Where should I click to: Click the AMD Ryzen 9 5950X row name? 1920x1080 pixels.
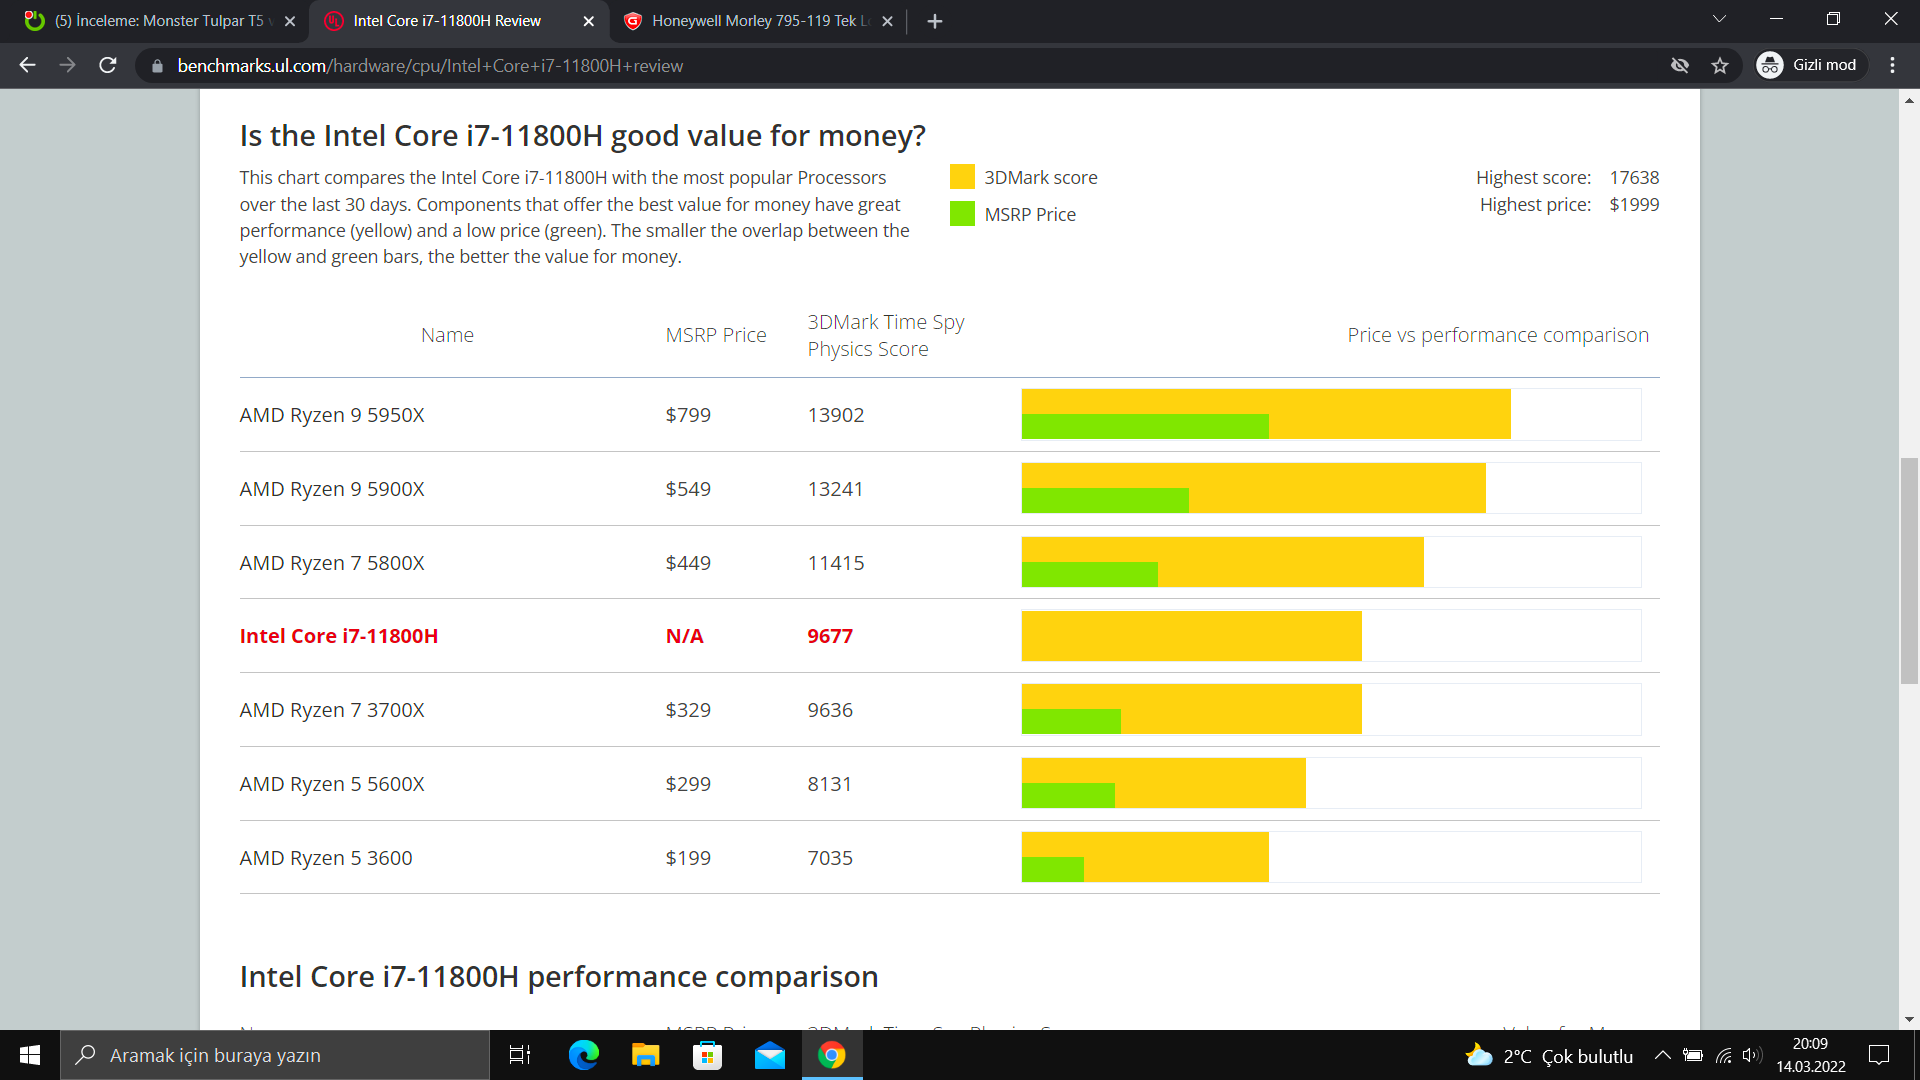[x=332, y=415]
